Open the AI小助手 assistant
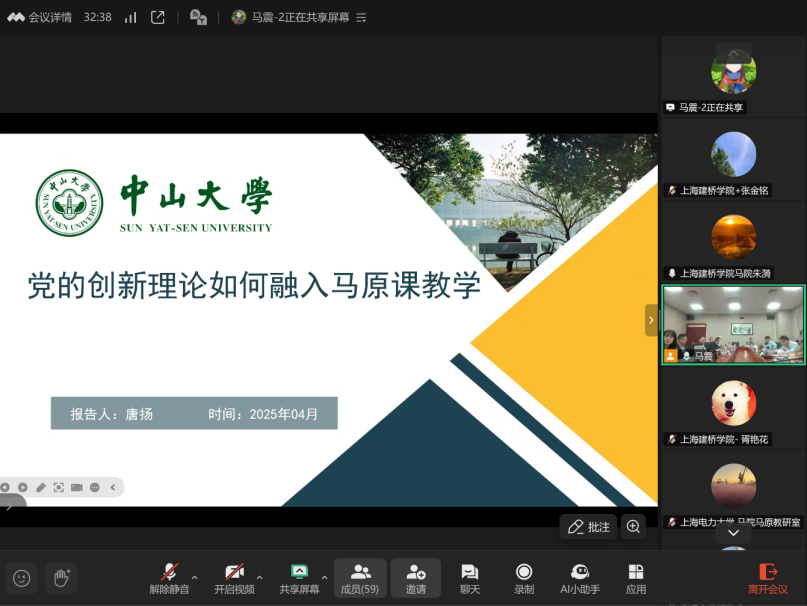Image resolution: width=807 pixels, height=606 pixels. [580, 577]
